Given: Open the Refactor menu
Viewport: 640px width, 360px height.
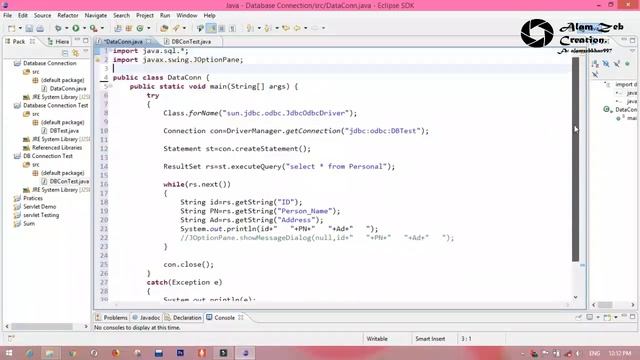Looking at the screenshot, I should point(68,15).
